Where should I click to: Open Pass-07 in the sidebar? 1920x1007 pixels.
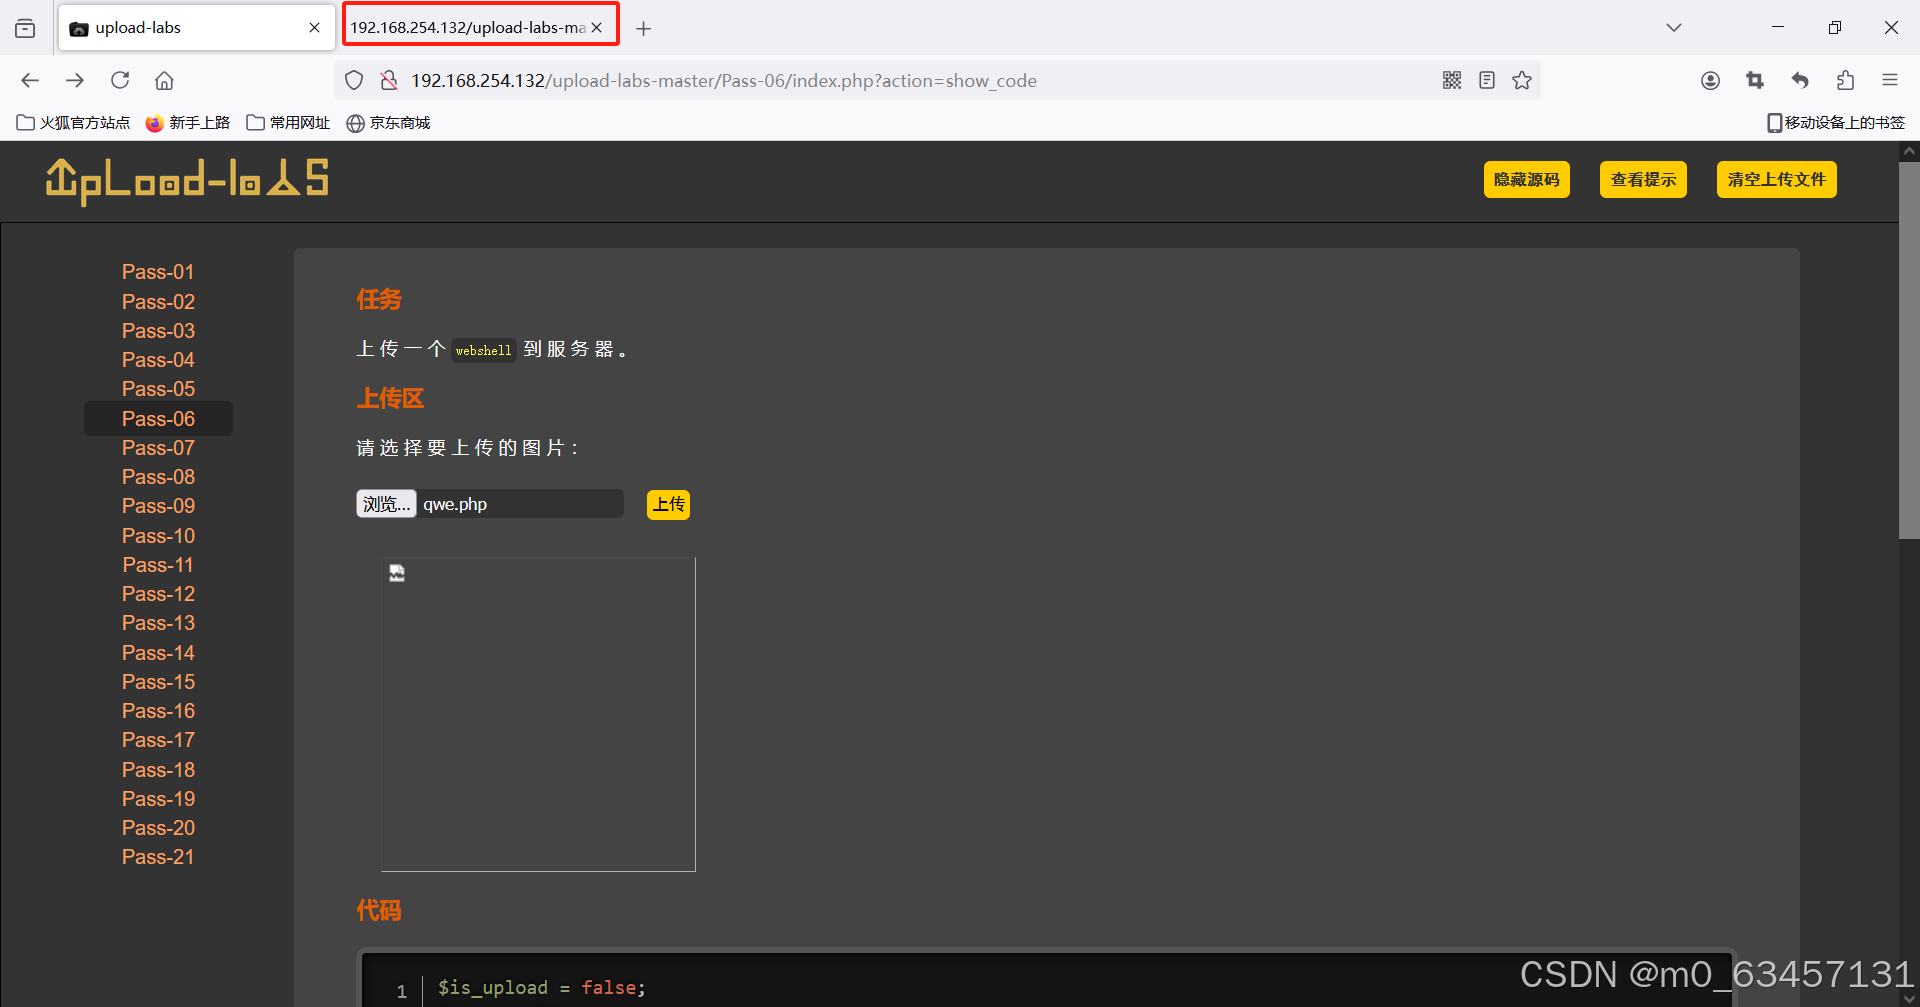coord(158,448)
